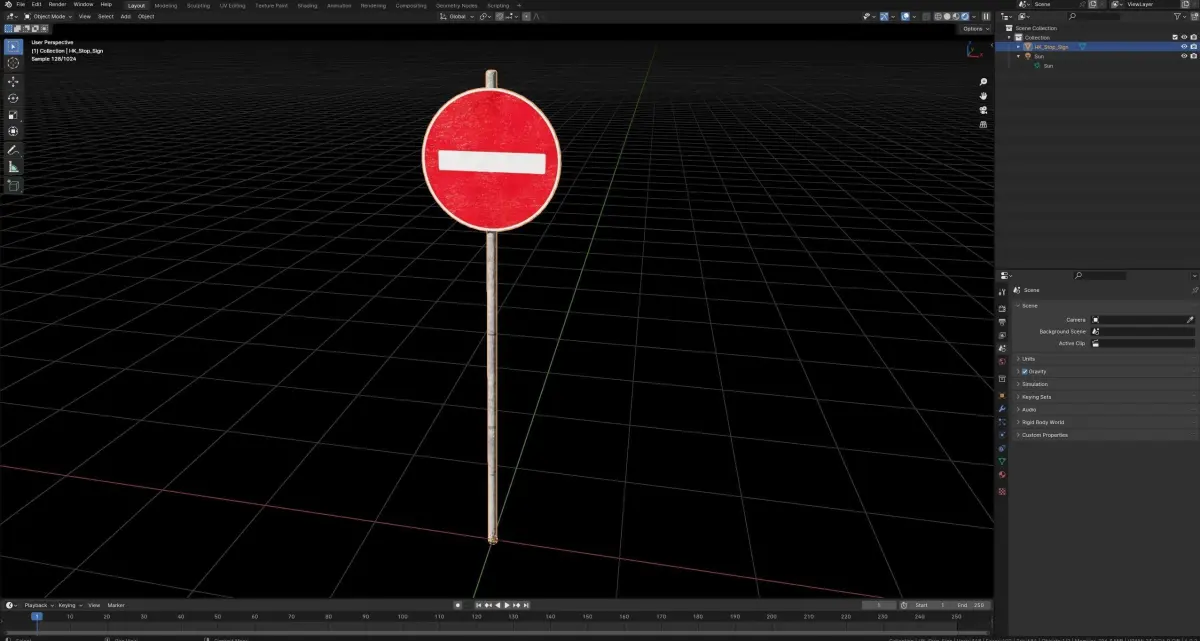Switch perspective/orthographic grid icon
This screenshot has width=1200, height=641.
tap(983, 124)
